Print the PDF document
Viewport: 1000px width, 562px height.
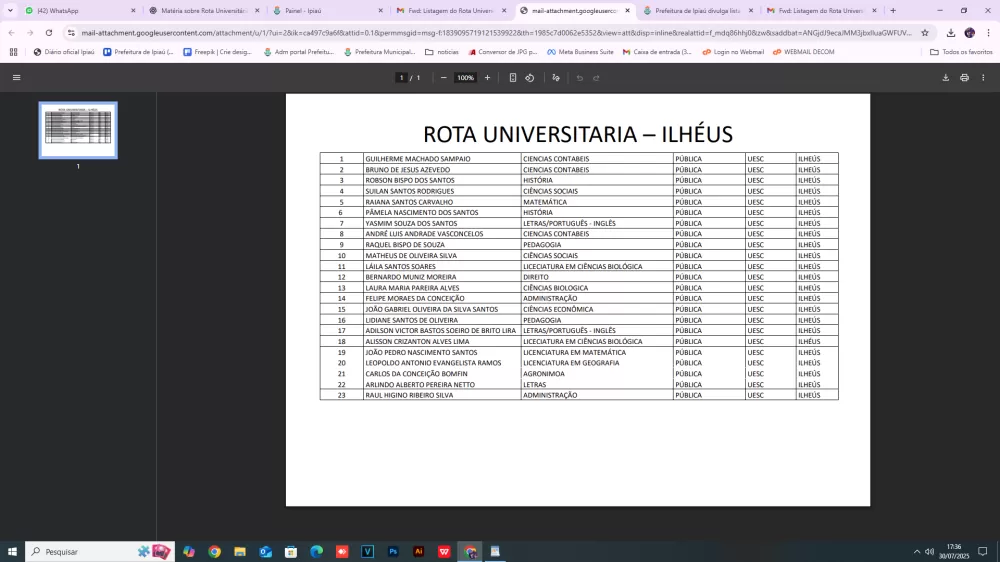coord(964,77)
